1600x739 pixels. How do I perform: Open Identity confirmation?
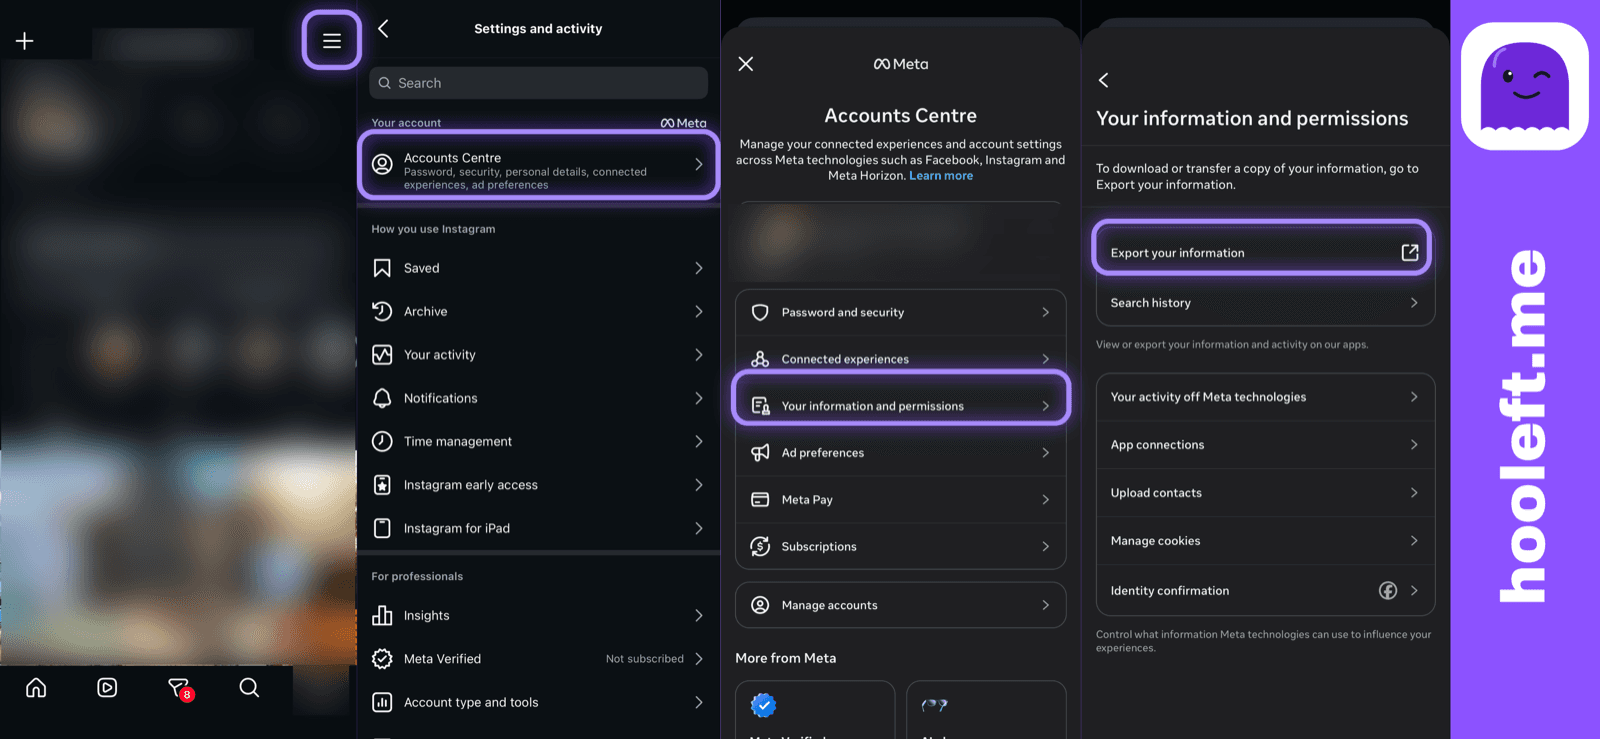coord(1266,591)
